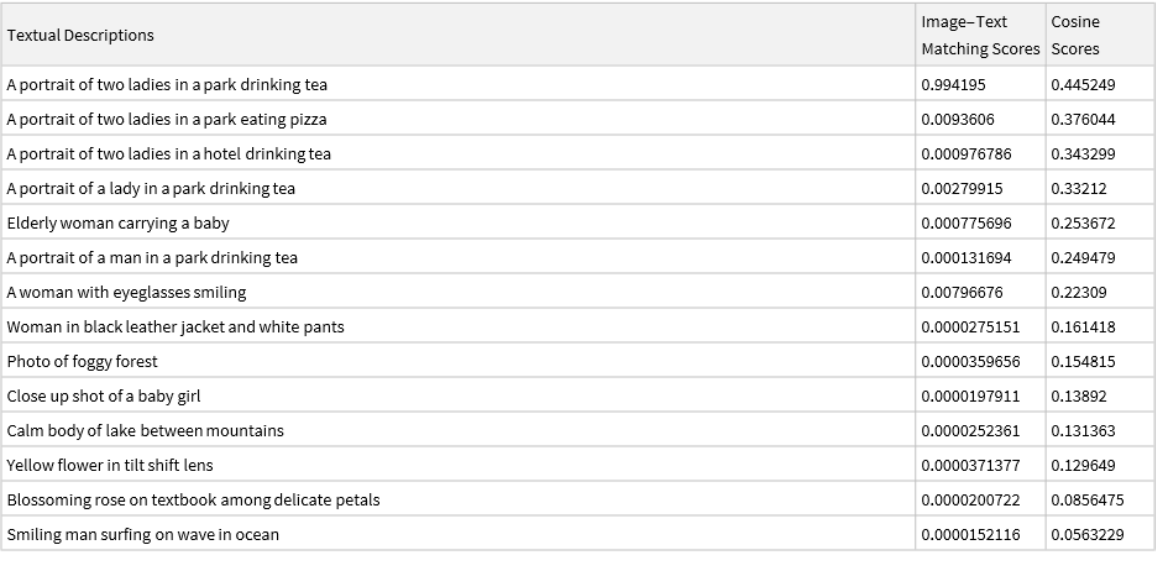Screen dimensions: 1156x572
Task: Click the Textual Descriptions column header
Action: pyautogui.click(x=81, y=35)
